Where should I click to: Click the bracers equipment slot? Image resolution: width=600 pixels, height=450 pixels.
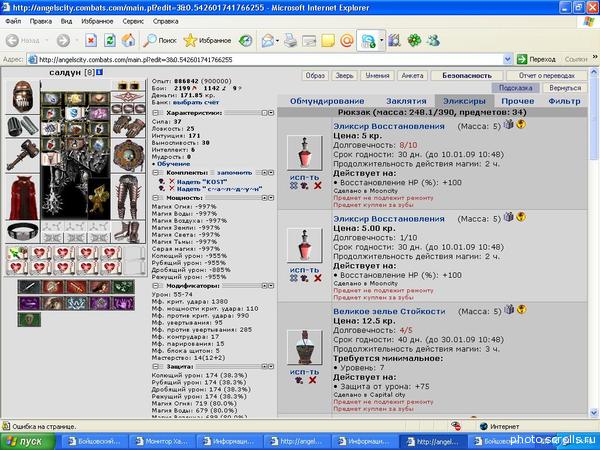pos(22,126)
